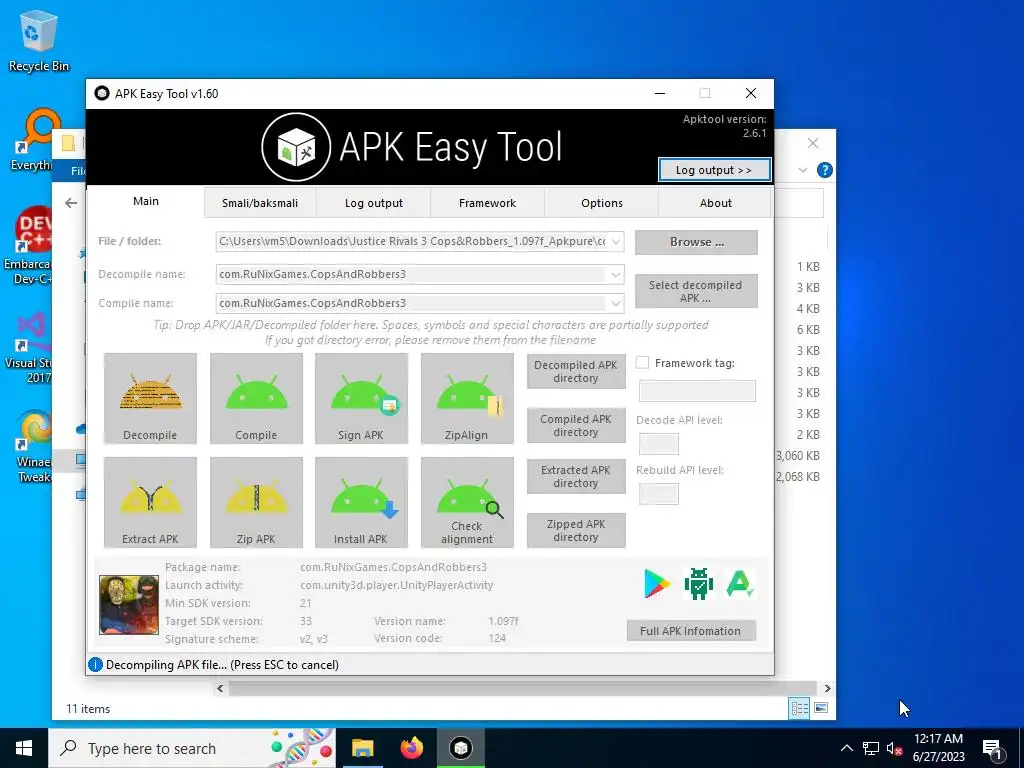Open the Winaero Tweaker desktop icon

[33, 446]
